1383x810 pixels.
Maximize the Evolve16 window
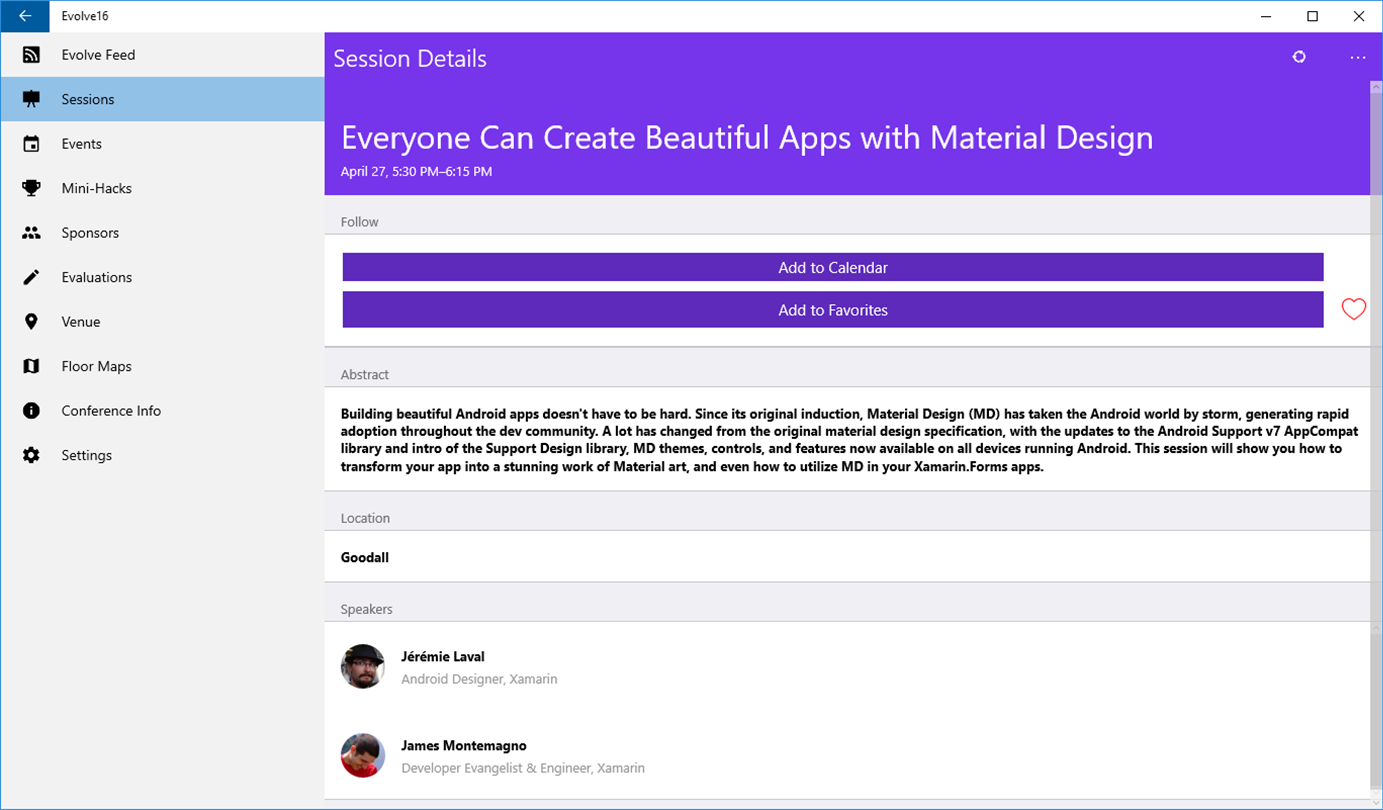pos(1313,16)
